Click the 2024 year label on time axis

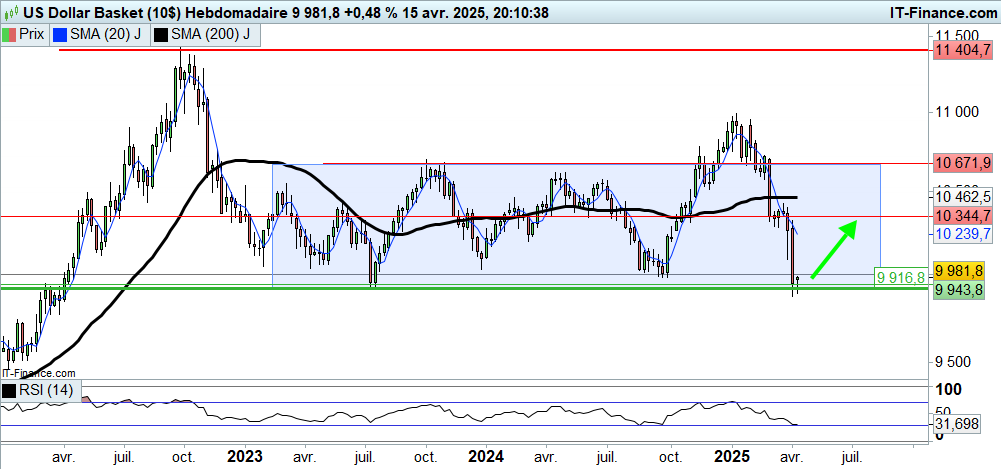[x=486, y=456]
